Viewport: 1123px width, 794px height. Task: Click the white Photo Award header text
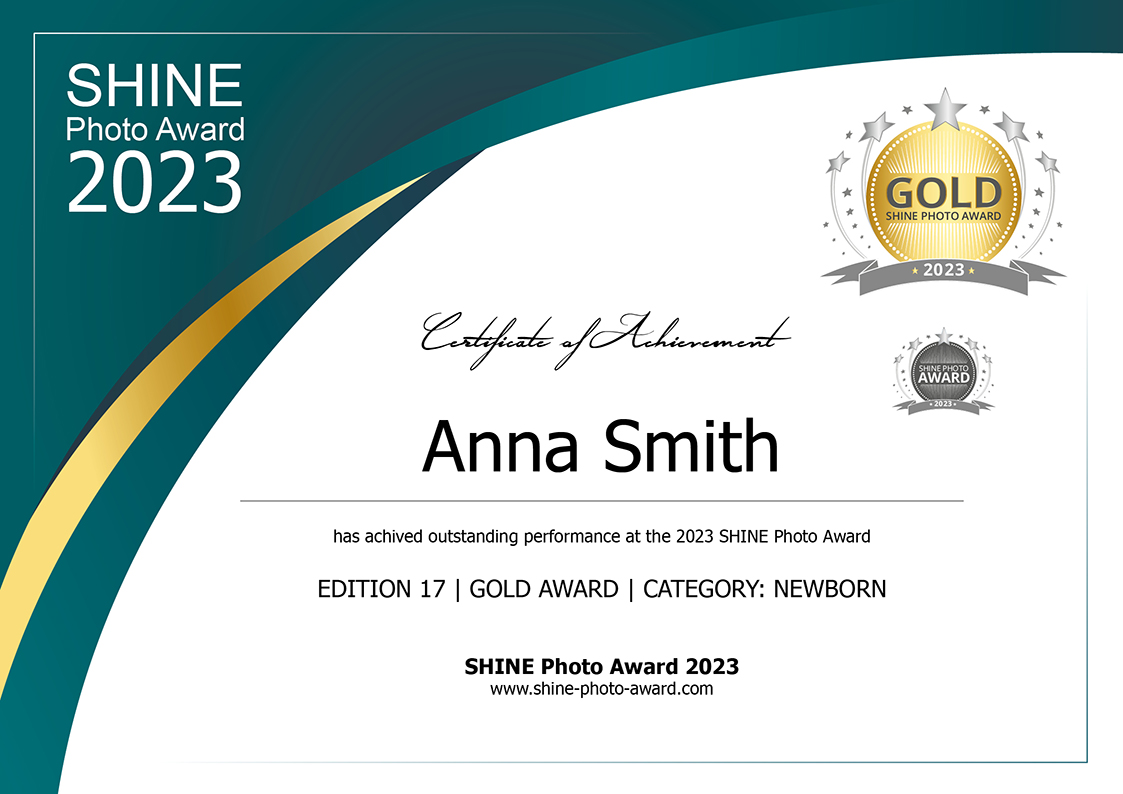(x=154, y=129)
